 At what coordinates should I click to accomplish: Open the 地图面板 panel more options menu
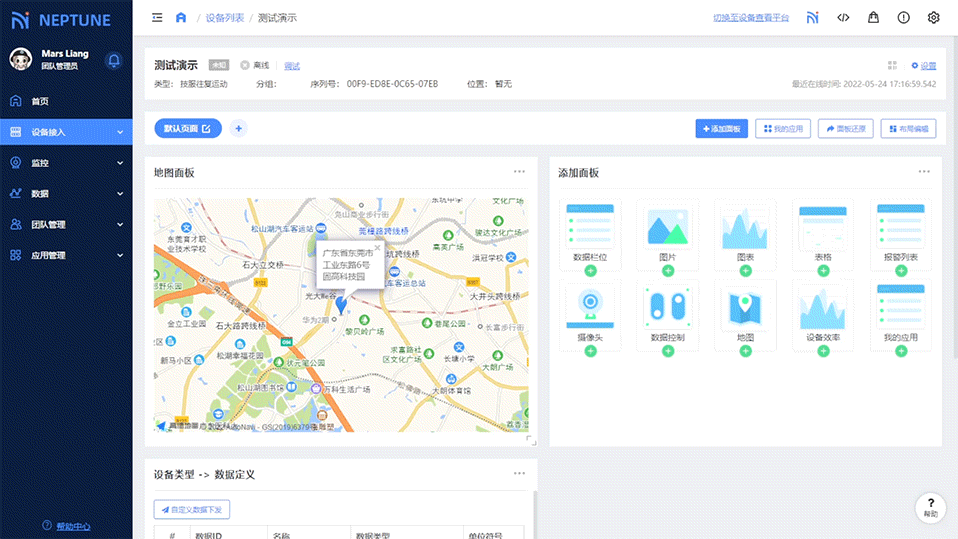click(x=519, y=171)
